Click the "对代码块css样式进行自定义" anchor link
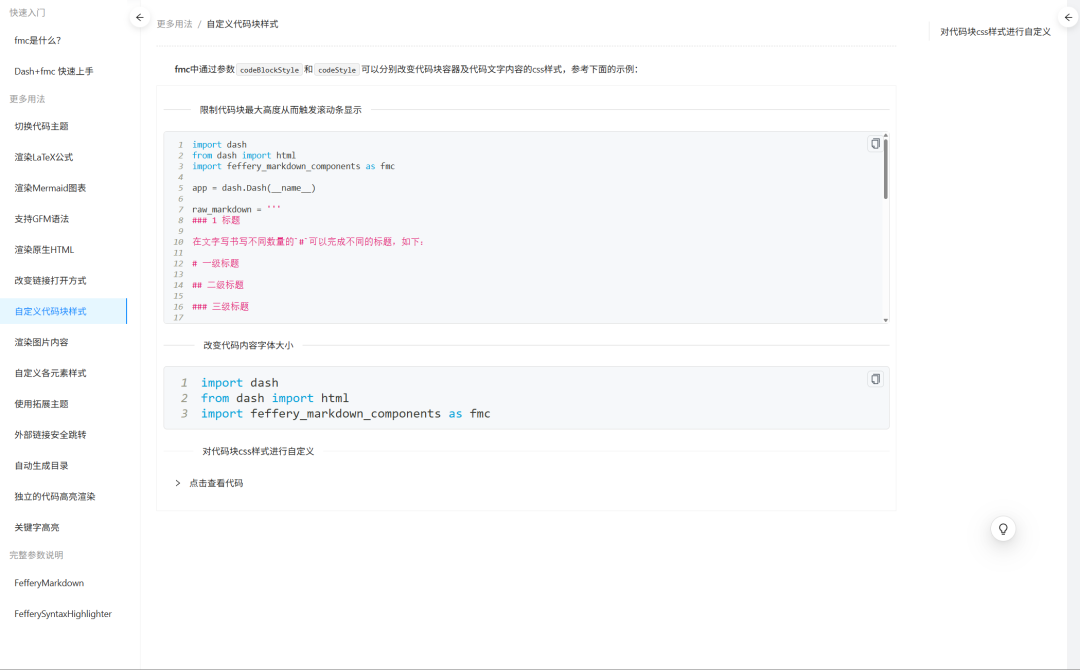The height and width of the screenshot is (670, 1080). pos(993,31)
